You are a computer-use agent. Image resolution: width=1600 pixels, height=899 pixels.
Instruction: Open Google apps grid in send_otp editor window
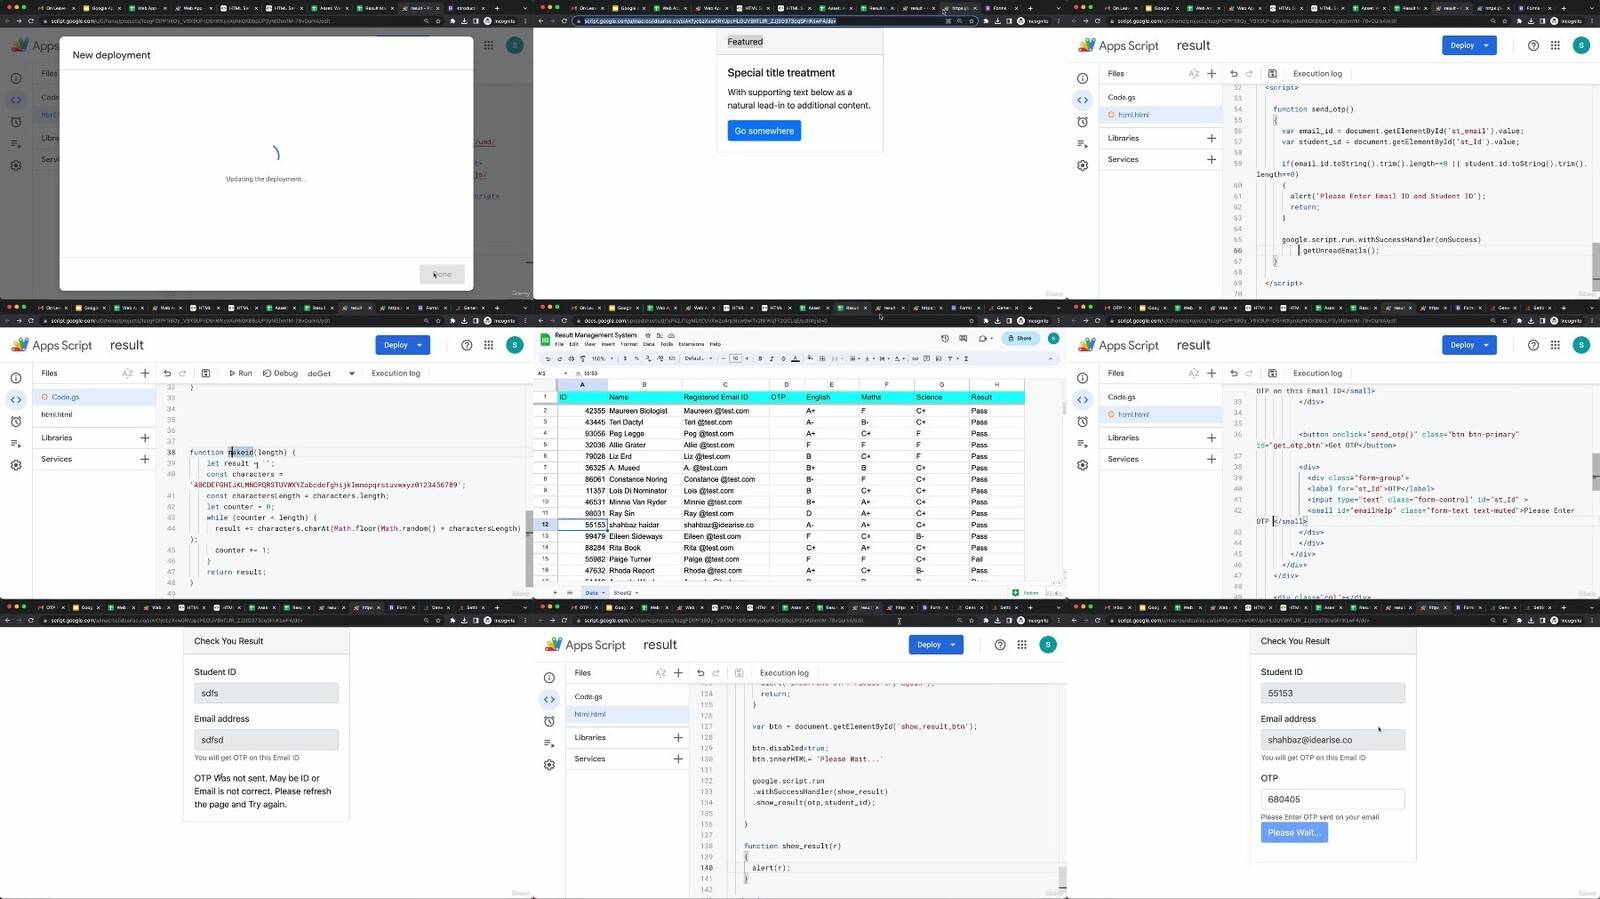1555,45
